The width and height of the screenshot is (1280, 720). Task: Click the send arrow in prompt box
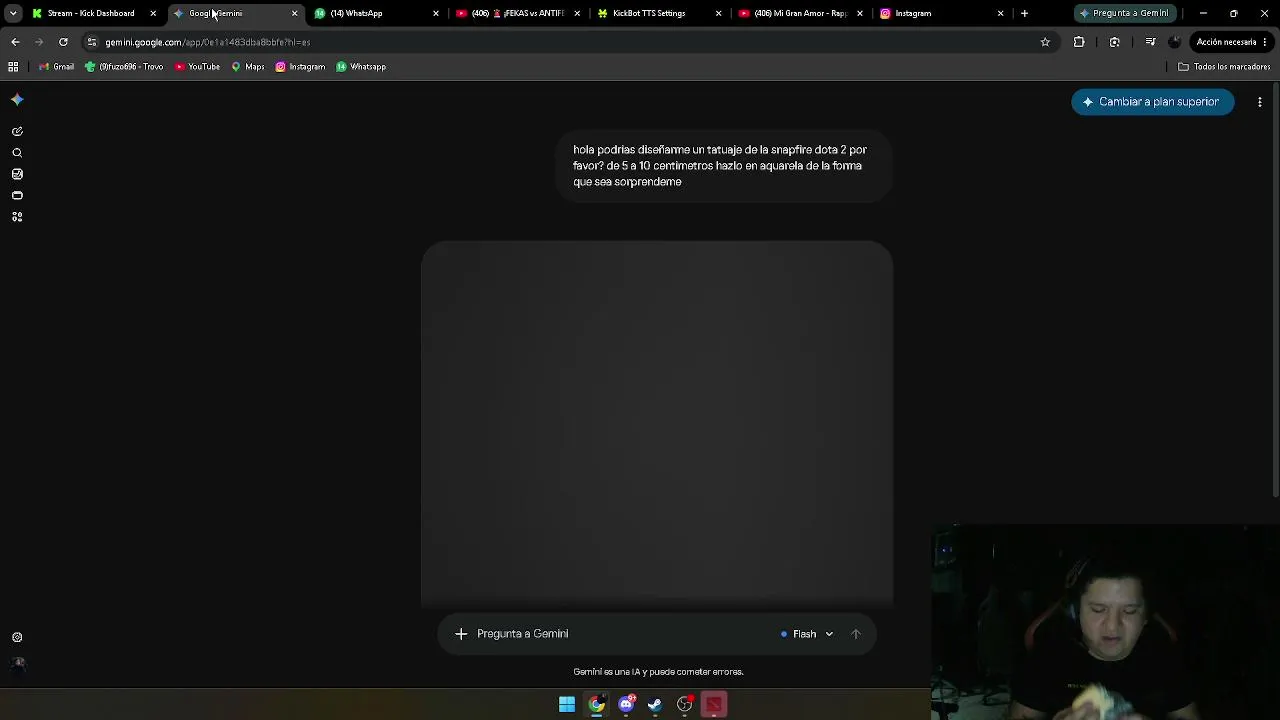point(855,634)
